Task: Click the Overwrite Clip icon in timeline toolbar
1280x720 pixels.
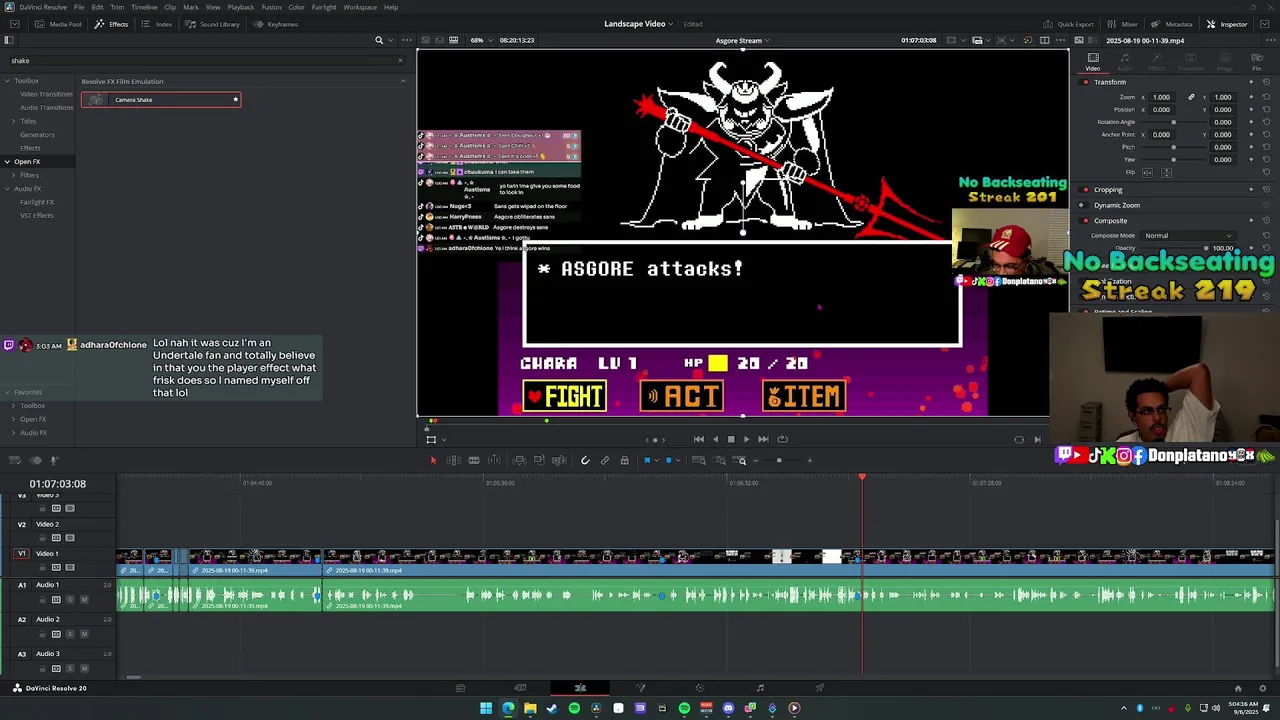Action: (539, 460)
